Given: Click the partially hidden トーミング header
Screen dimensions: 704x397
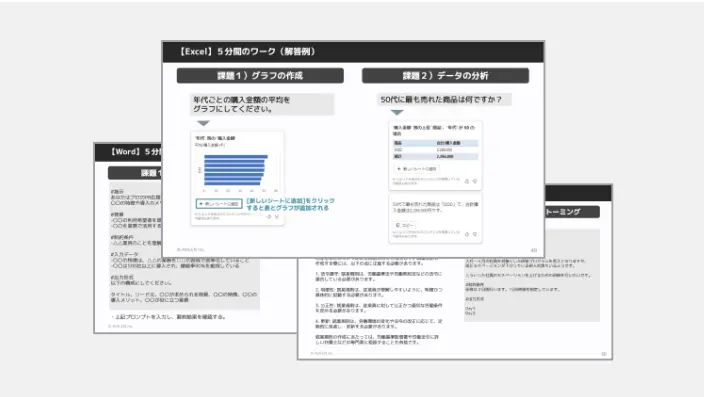Looking at the screenshot, I should (572, 212).
